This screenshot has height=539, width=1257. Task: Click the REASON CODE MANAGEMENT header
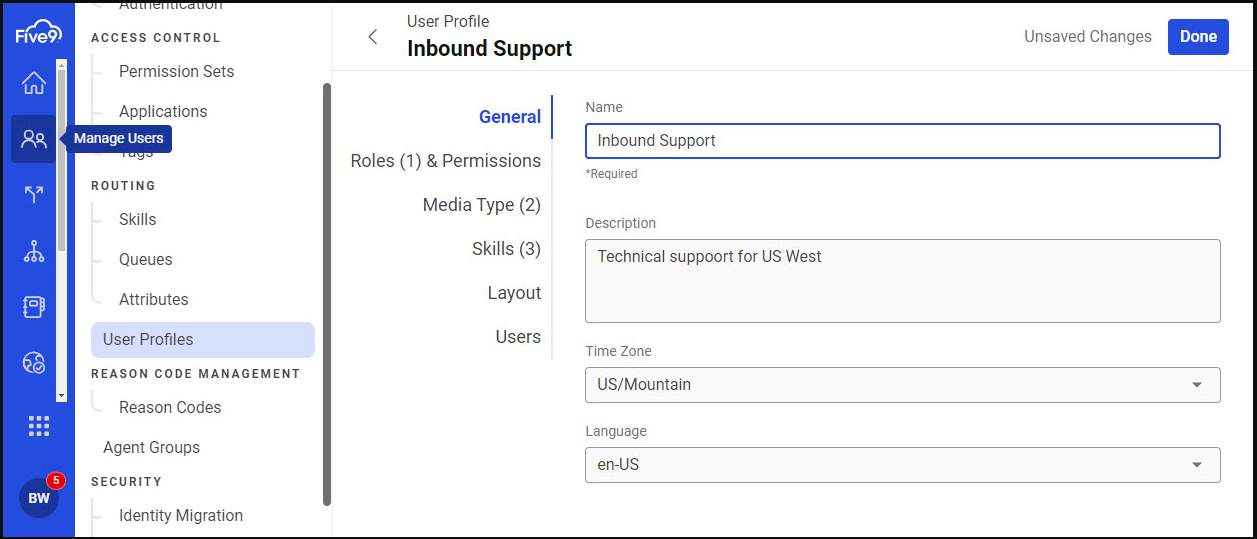pyautogui.click(x=196, y=374)
